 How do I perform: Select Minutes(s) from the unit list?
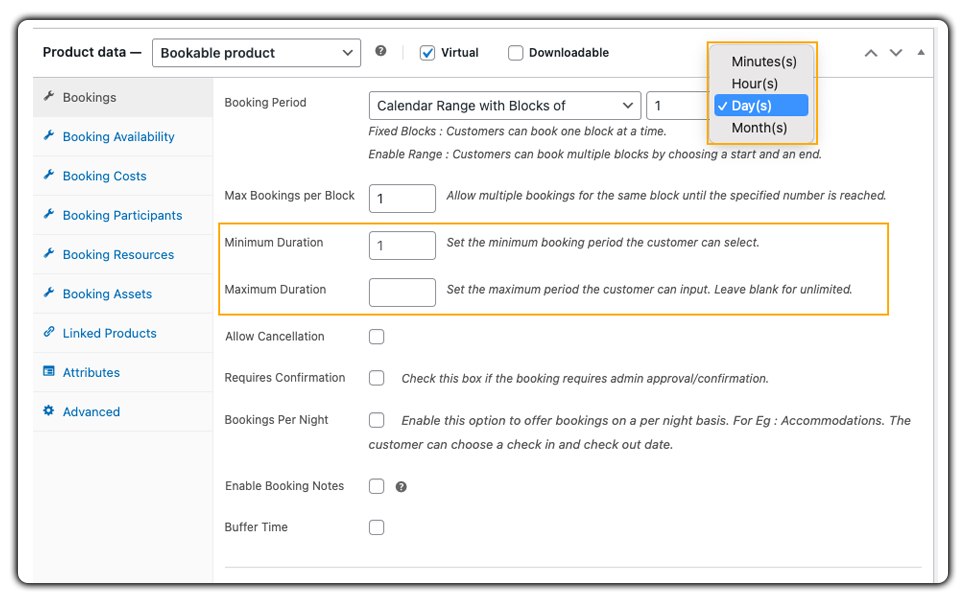761,62
